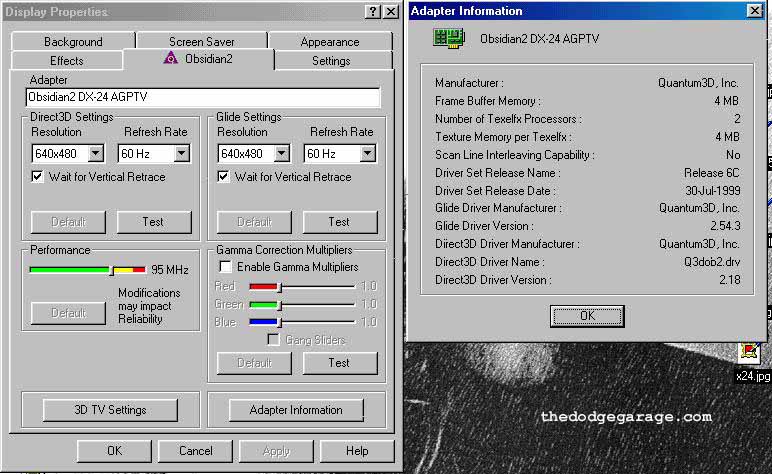
Task: Click the 30-Jul-1999 release date value
Action: tap(712, 190)
